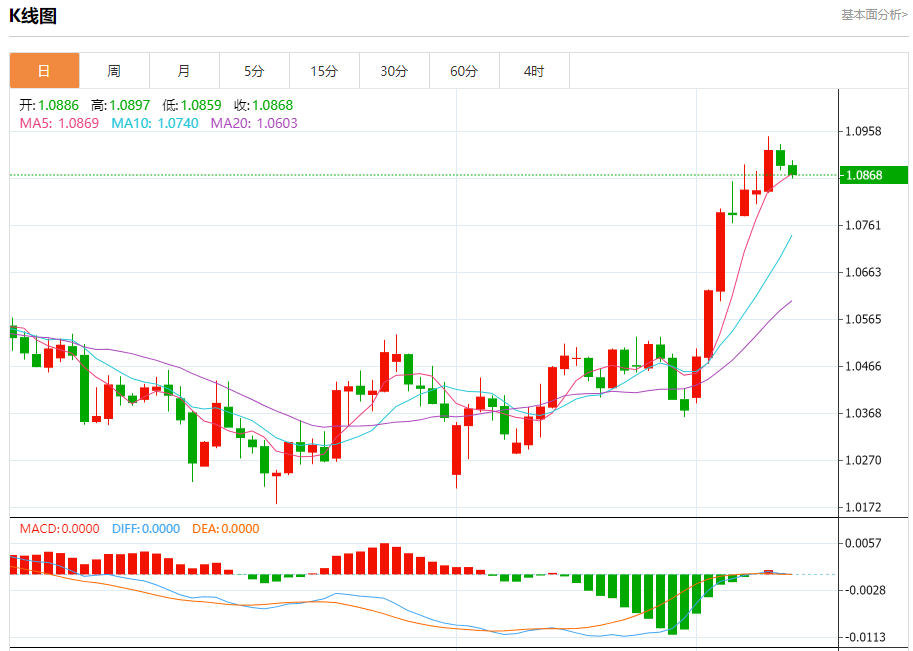Viewport: 913px width, 651px height.
Task: Switch to the 60分 interval tab
Action: 464,71
